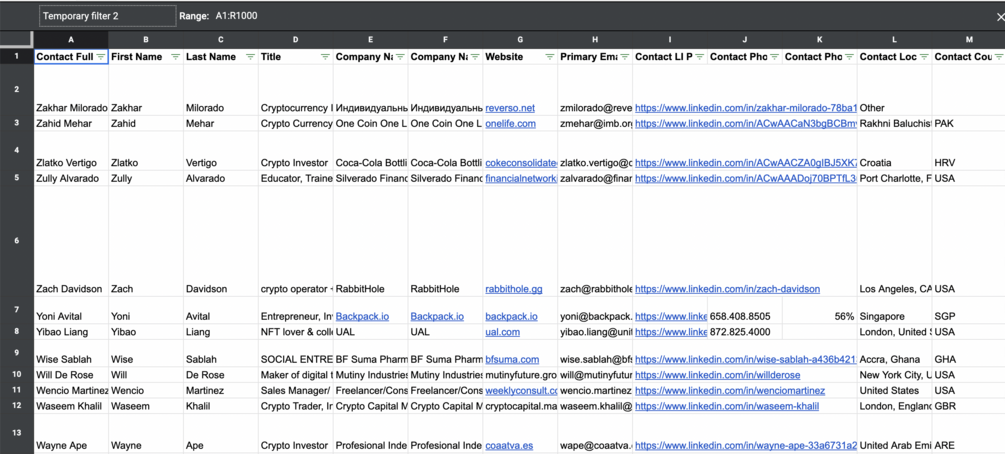Select country cell 'GBR'

pyautogui.click(x=968, y=405)
